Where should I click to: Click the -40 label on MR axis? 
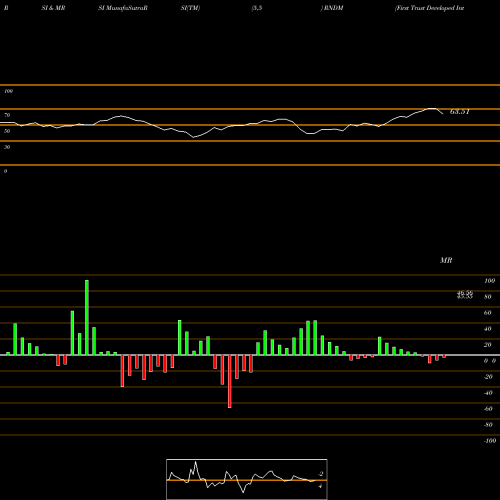488,393
